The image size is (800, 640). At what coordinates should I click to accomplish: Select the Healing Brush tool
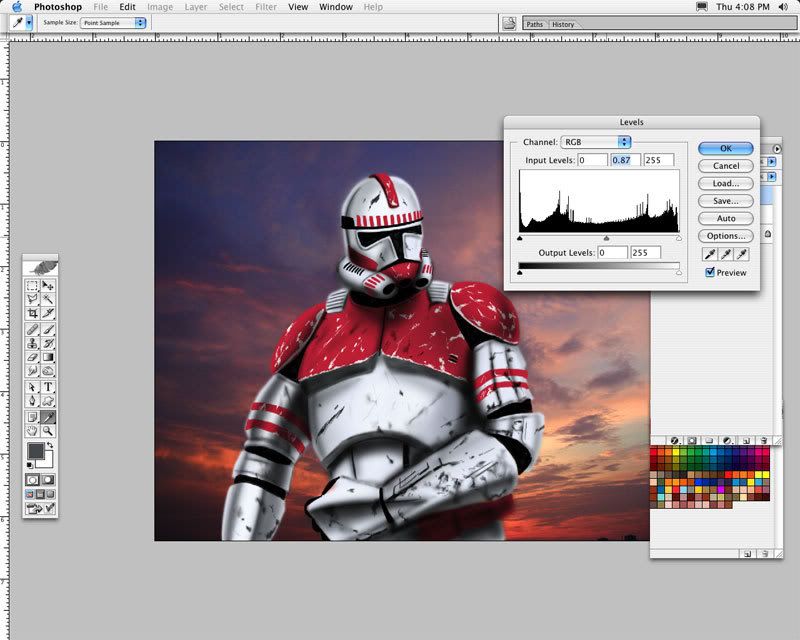click(x=33, y=330)
